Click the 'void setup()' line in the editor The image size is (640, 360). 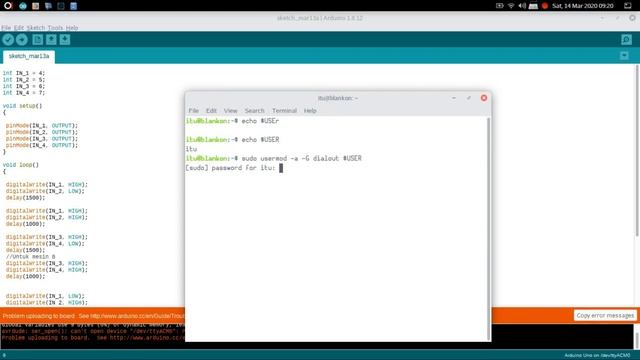click(x=22, y=106)
